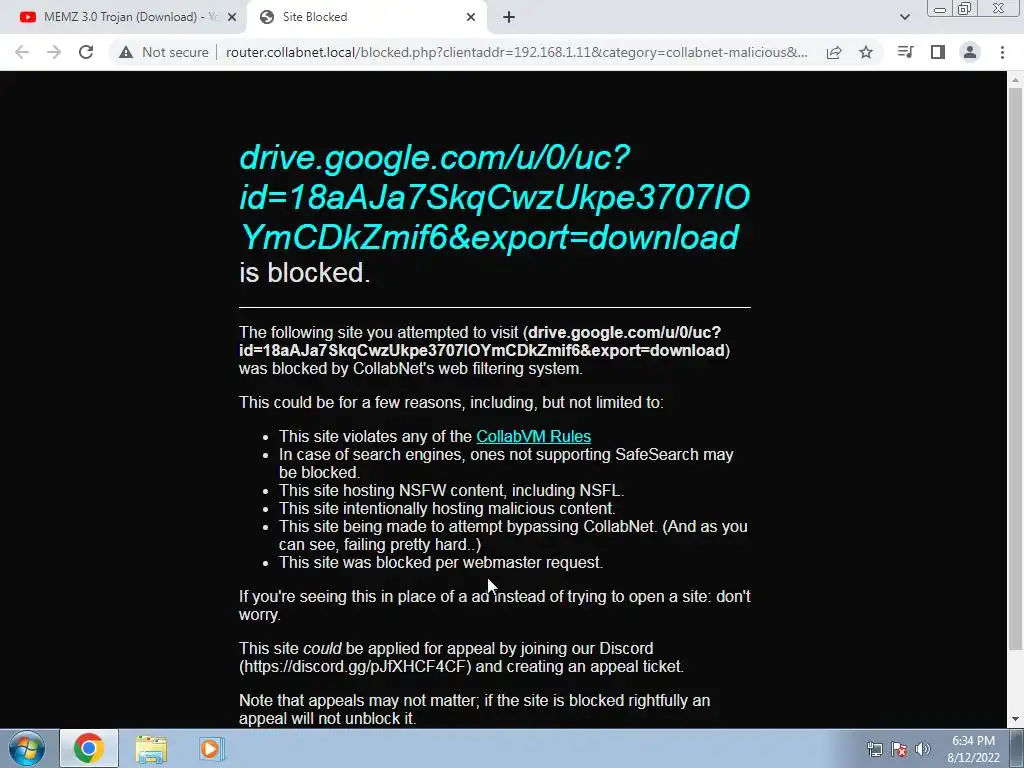Click the YouTube favicon on first tab
1024x768 pixels.
[27, 17]
